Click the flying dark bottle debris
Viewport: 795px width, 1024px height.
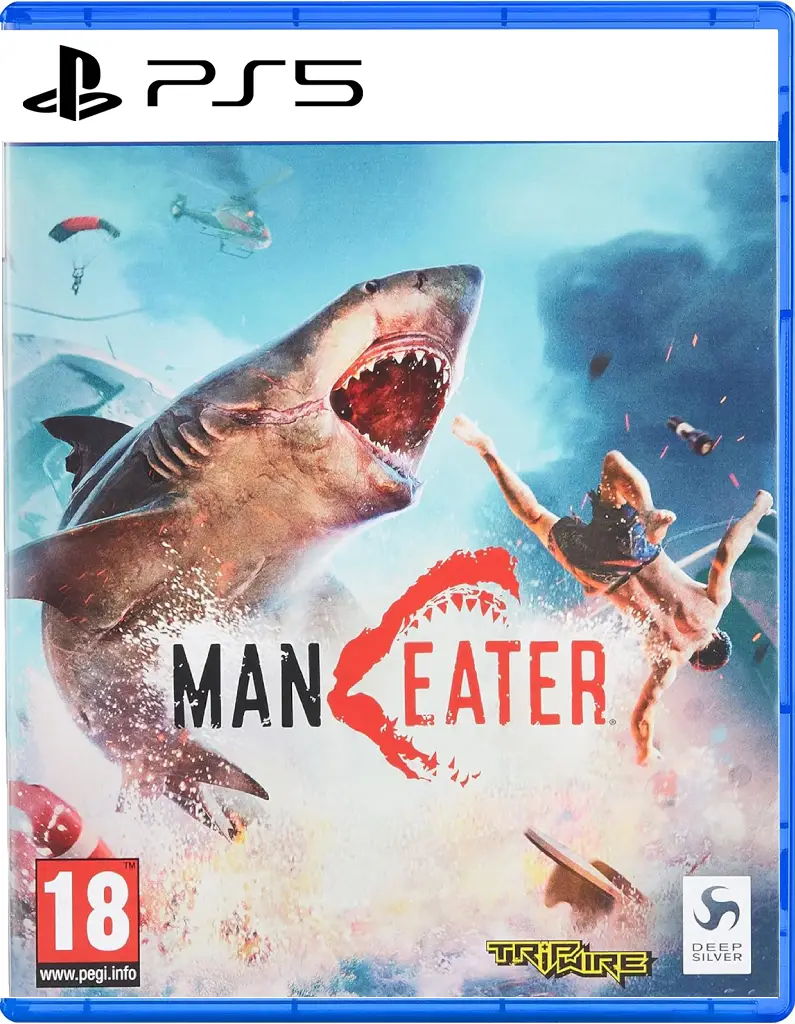point(690,435)
